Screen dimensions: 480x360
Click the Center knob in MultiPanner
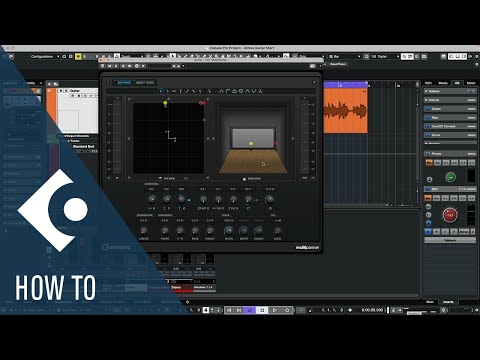[x=143, y=231]
